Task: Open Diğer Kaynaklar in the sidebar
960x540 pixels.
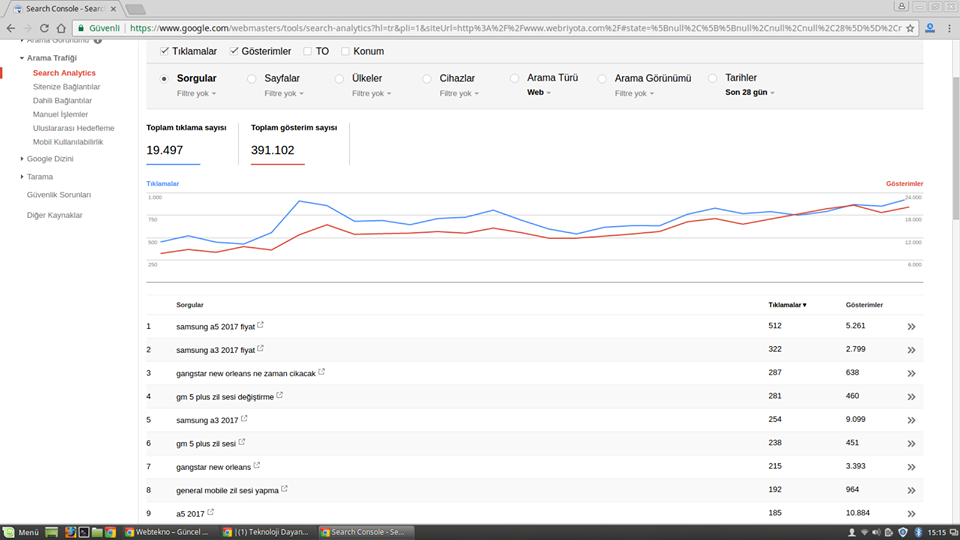Action: pos(54,216)
